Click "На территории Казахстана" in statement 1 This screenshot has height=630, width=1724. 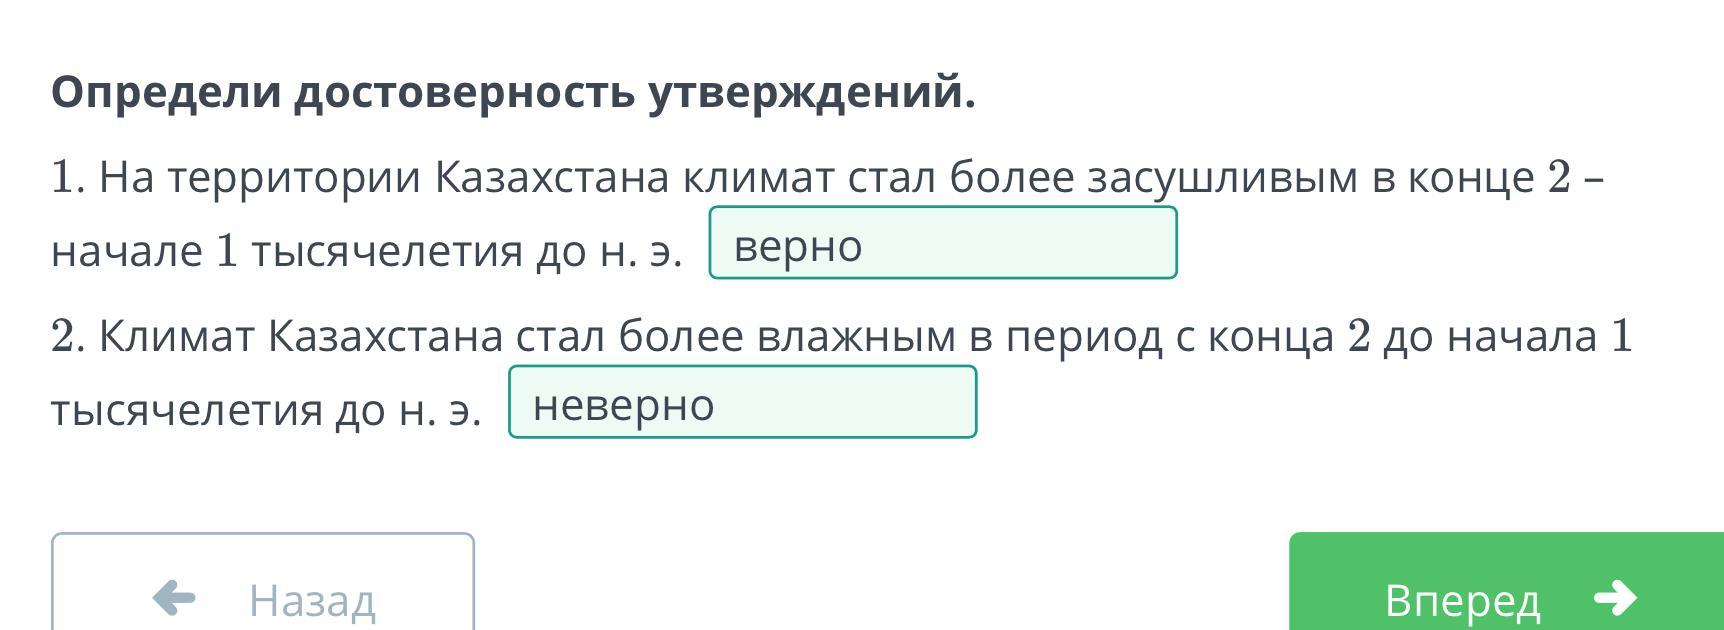[384, 178]
